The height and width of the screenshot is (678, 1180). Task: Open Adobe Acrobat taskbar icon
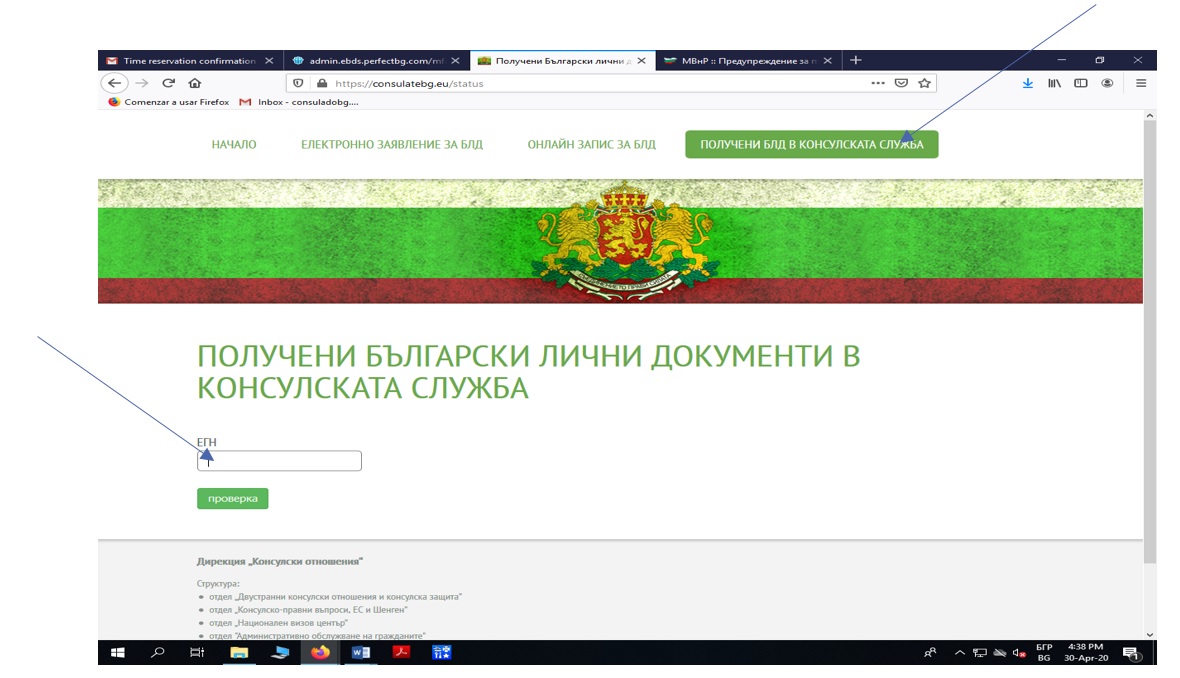[401, 652]
